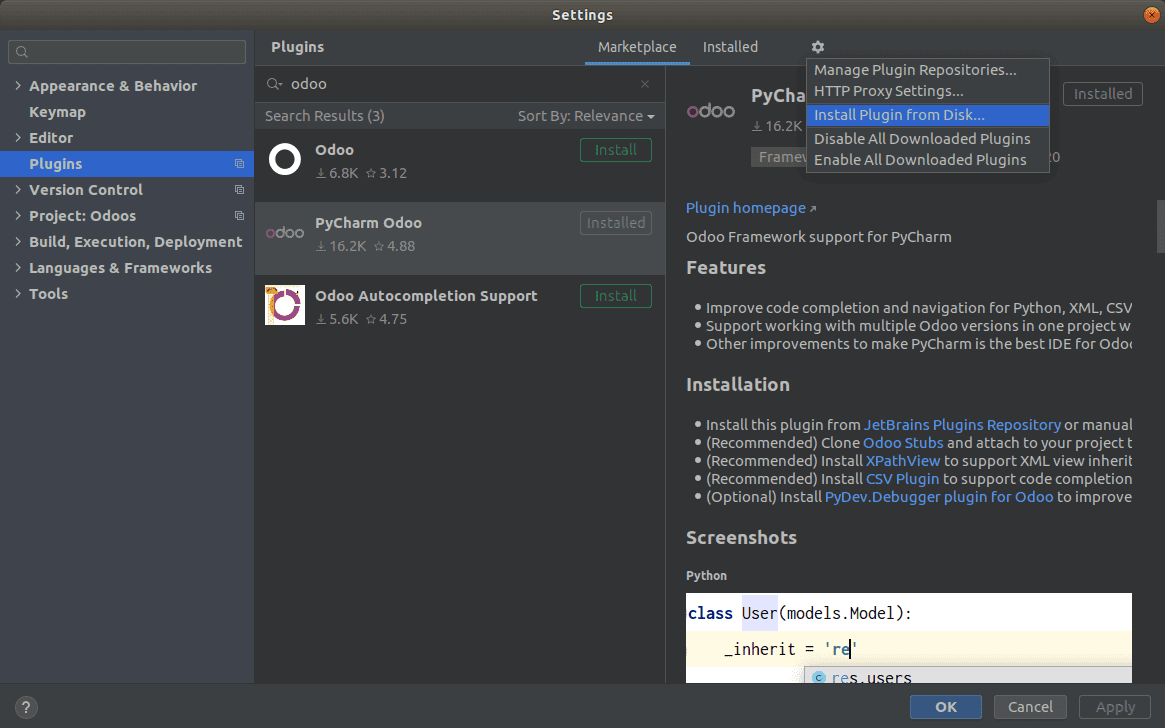The height and width of the screenshot is (728, 1165).
Task: Click the settings search magnifier icon
Action: [x=22, y=52]
